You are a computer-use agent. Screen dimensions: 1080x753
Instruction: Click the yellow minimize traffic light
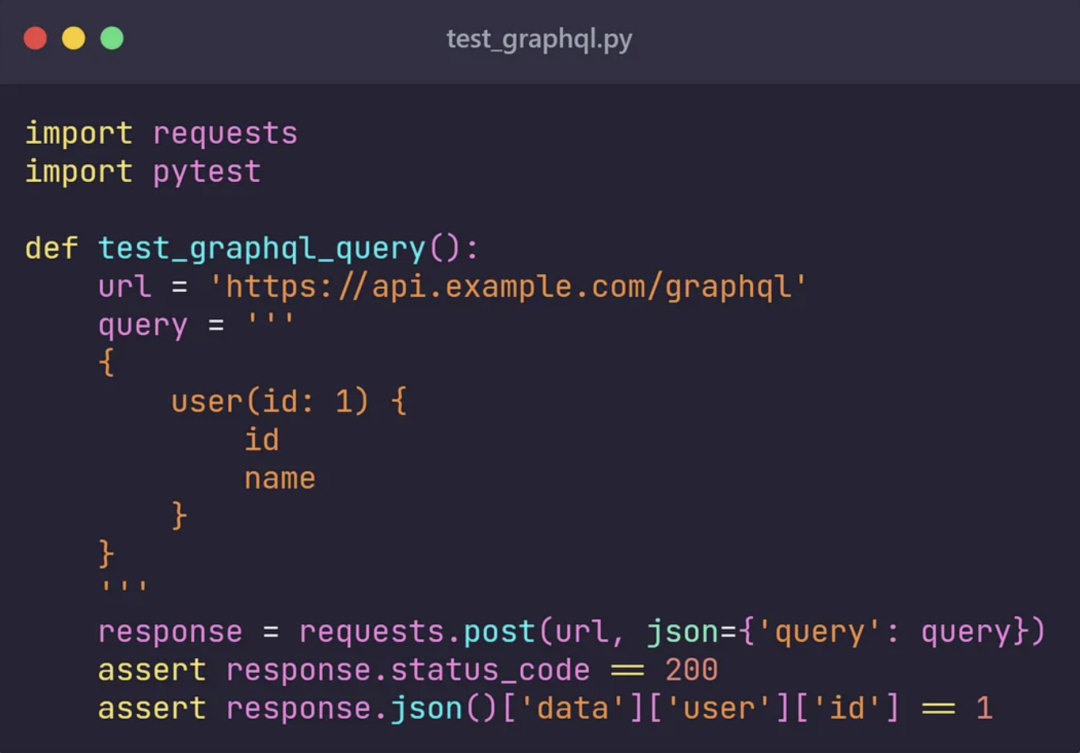point(74,36)
